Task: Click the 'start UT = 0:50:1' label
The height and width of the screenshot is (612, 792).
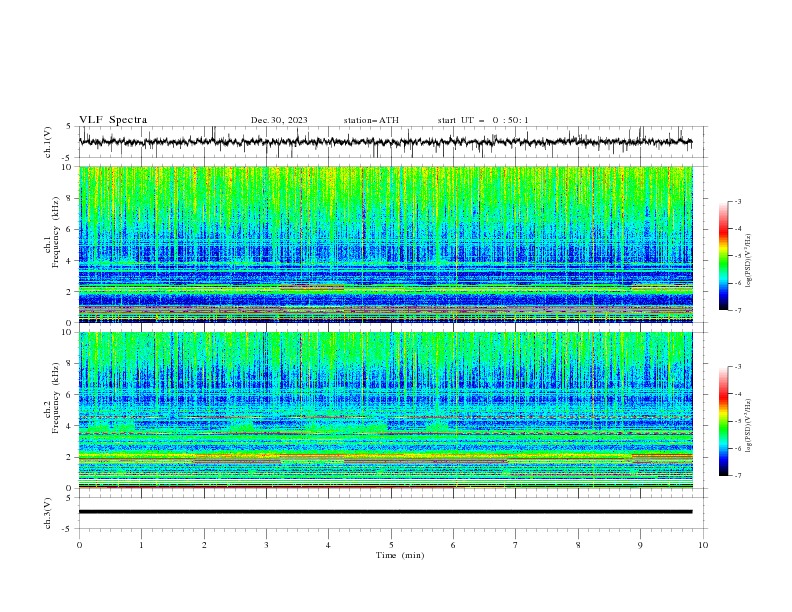Action: point(482,120)
